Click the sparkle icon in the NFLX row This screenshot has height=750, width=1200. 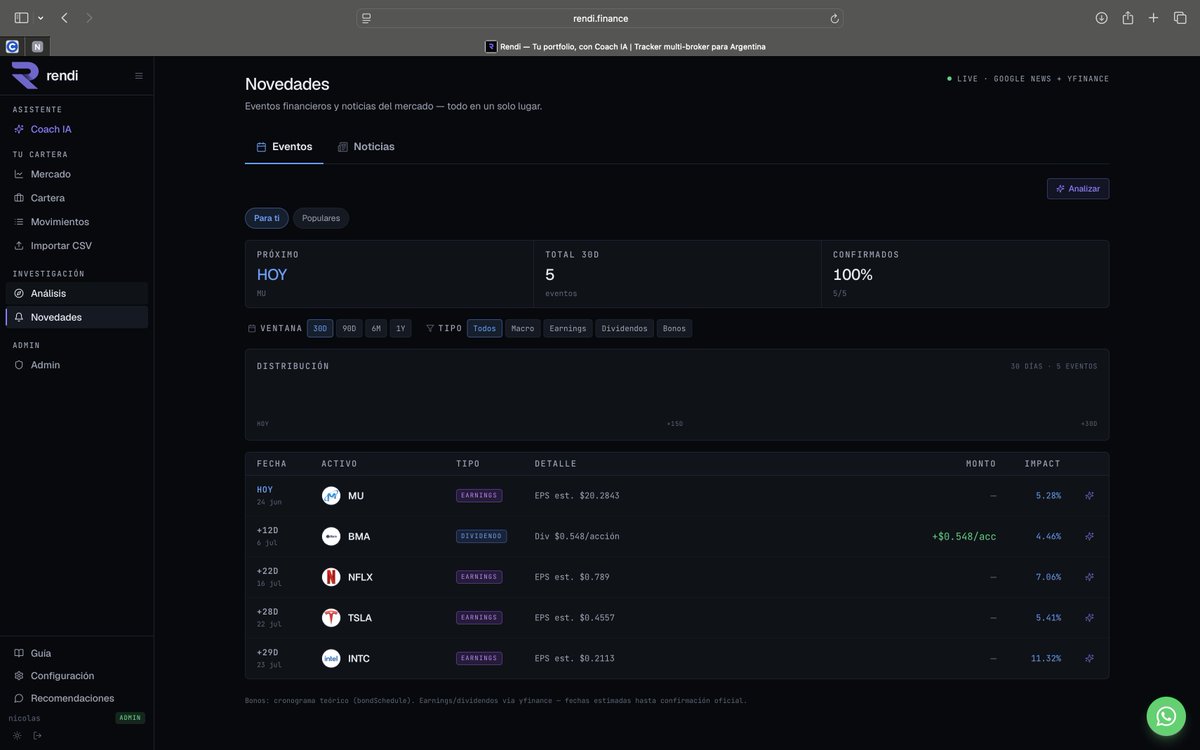1089,577
